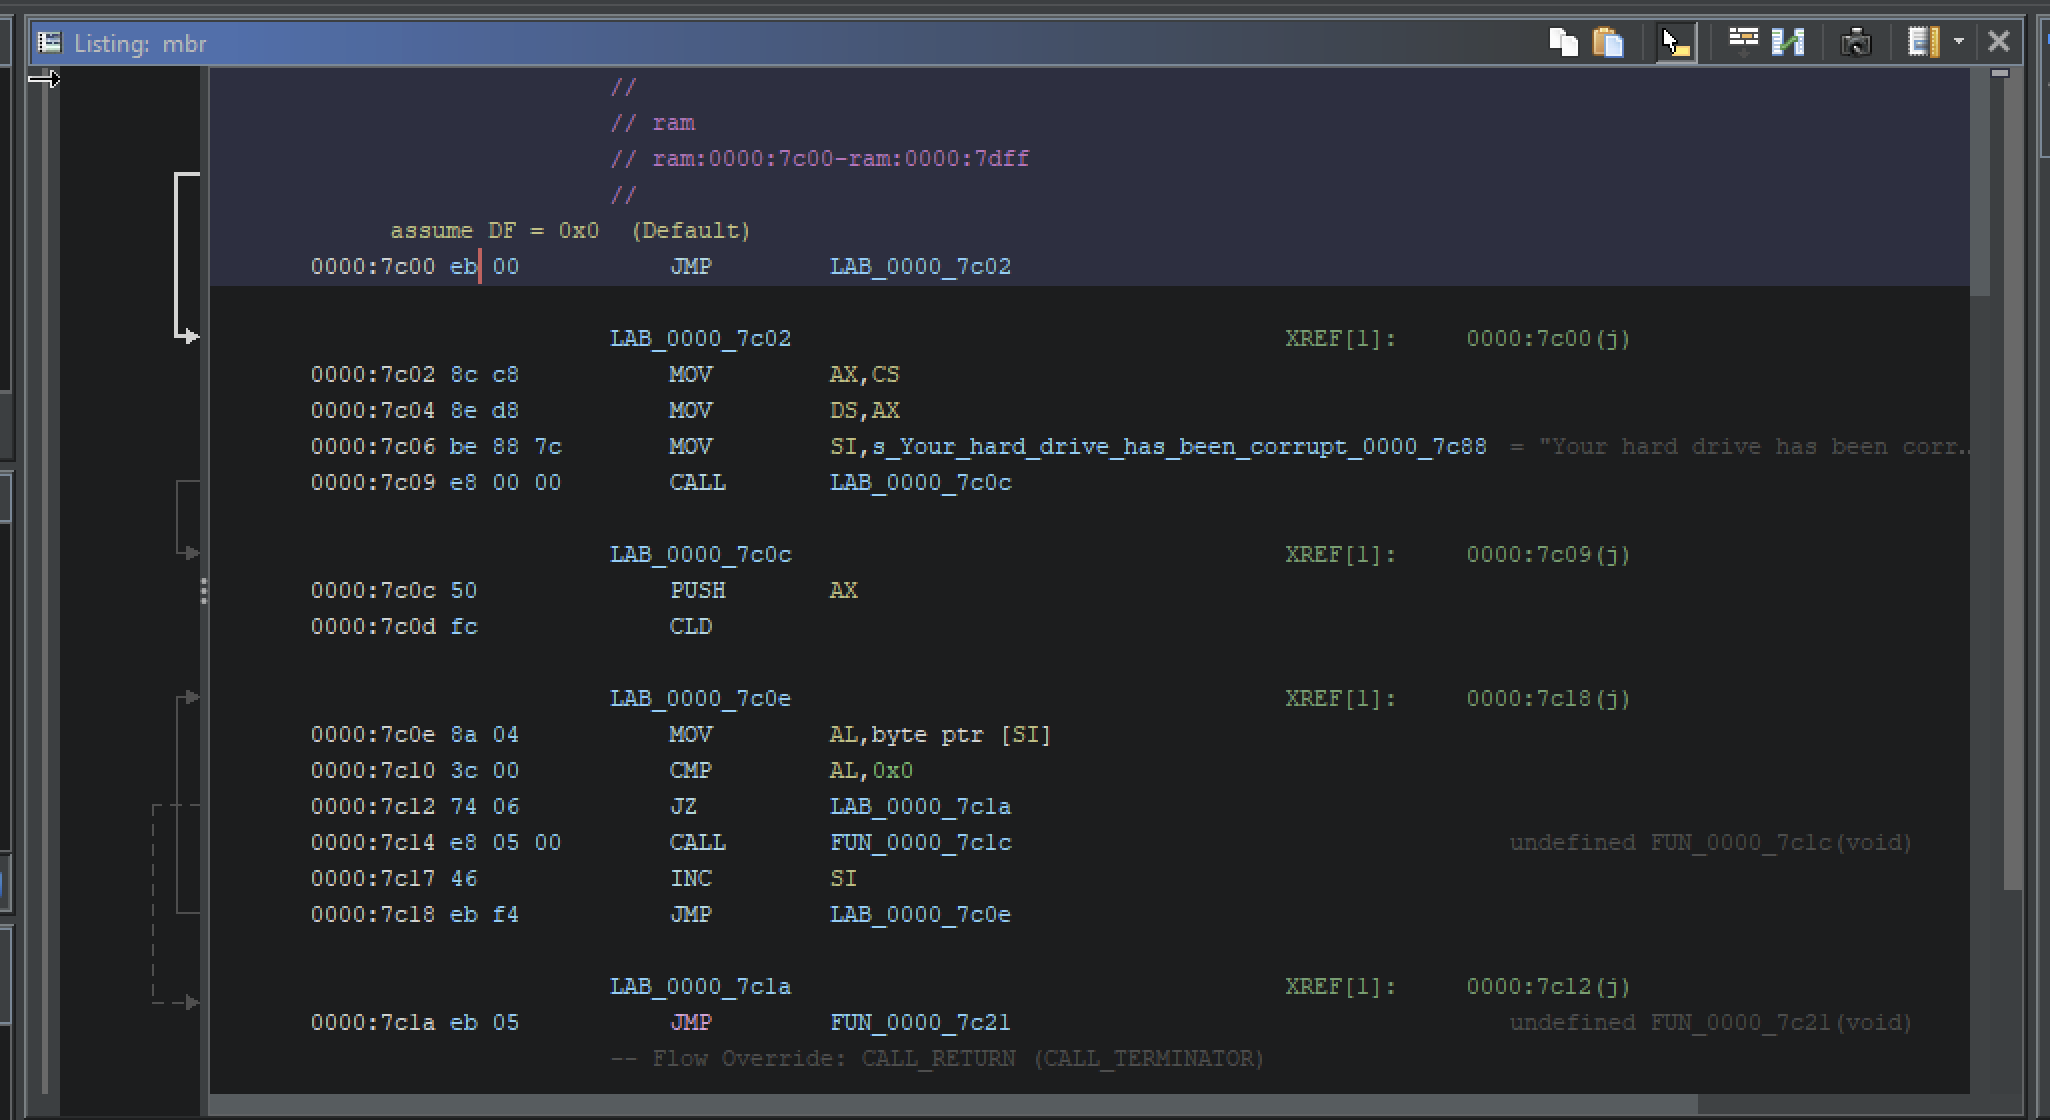Open dropdown arrow next to margin icon
This screenshot has width=2050, height=1120.
1958,42
